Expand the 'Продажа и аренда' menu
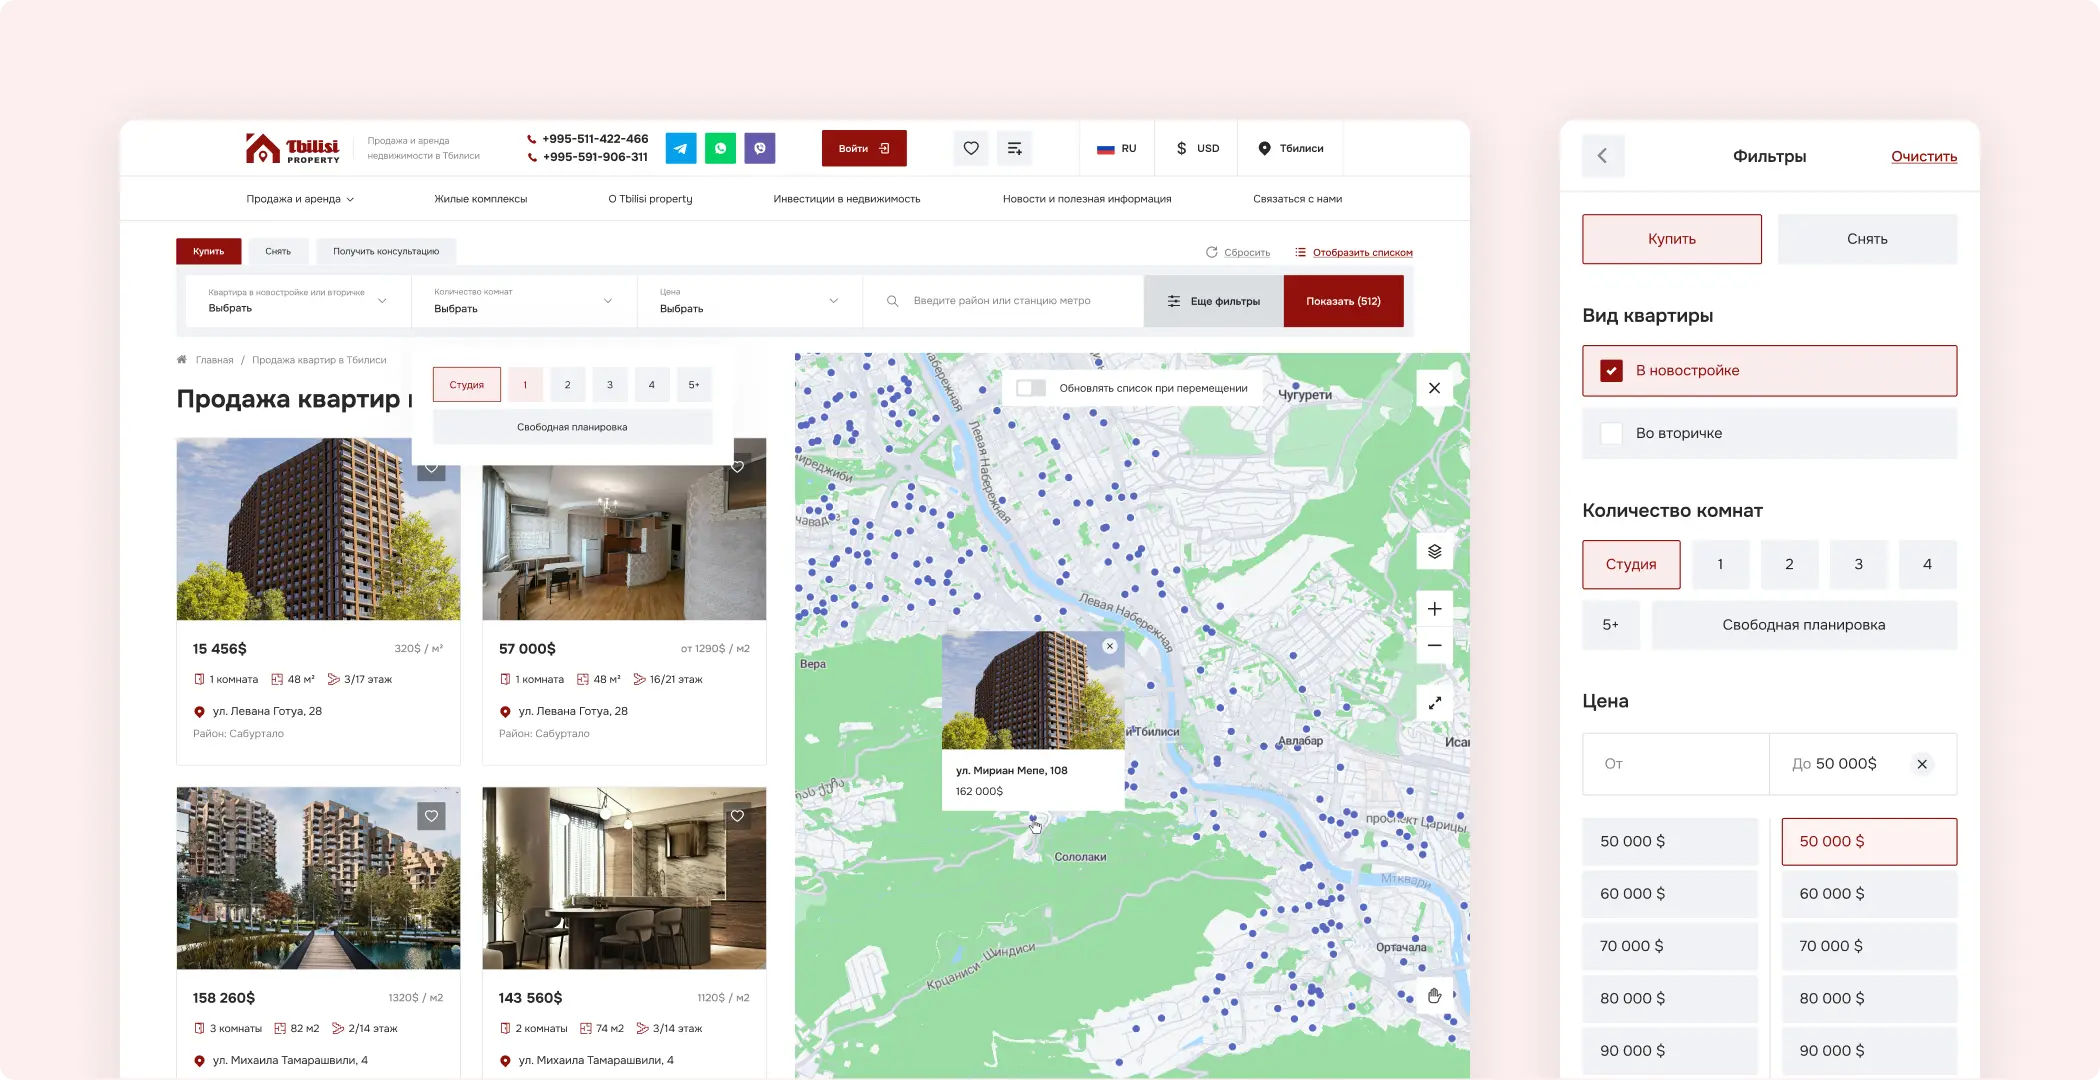 point(298,198)
